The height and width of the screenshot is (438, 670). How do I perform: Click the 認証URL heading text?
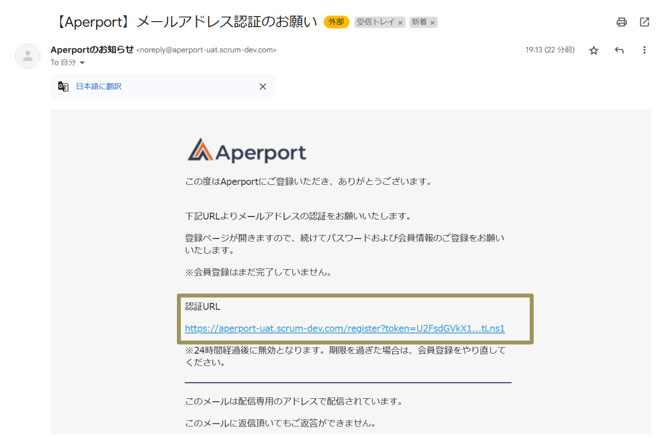[203, 306]
